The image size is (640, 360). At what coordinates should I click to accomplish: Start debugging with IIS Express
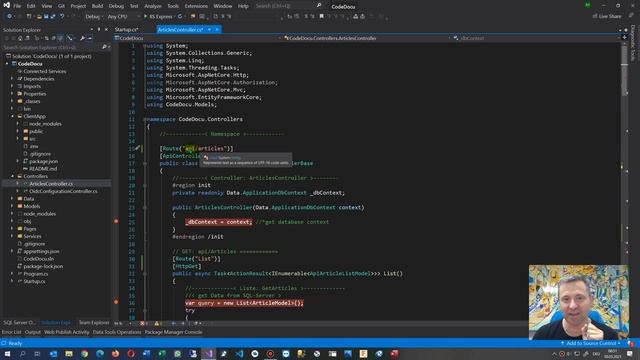coord(159,17)
